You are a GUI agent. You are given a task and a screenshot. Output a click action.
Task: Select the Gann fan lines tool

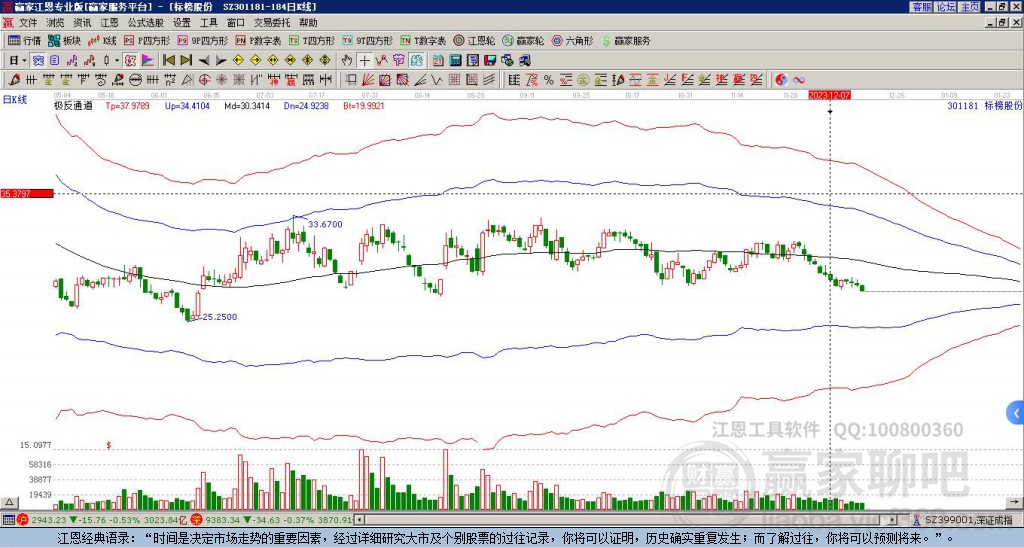pos(368,80)
